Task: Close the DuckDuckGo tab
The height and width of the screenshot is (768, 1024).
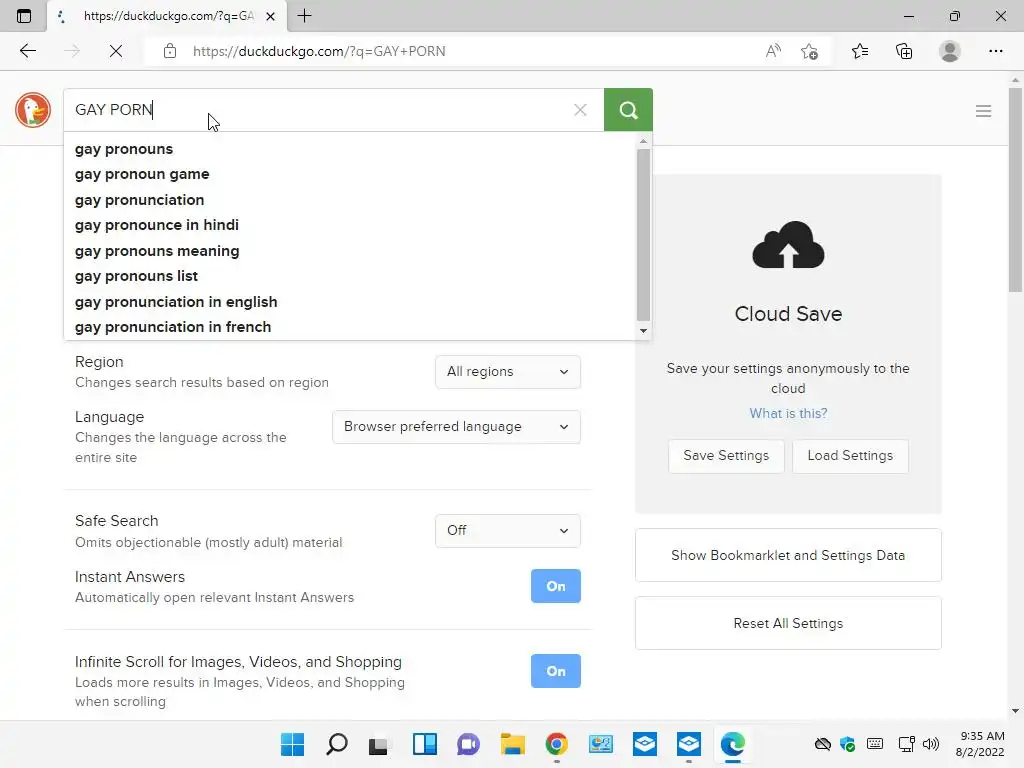Action: pyautogui.click(x=270, y=16)
